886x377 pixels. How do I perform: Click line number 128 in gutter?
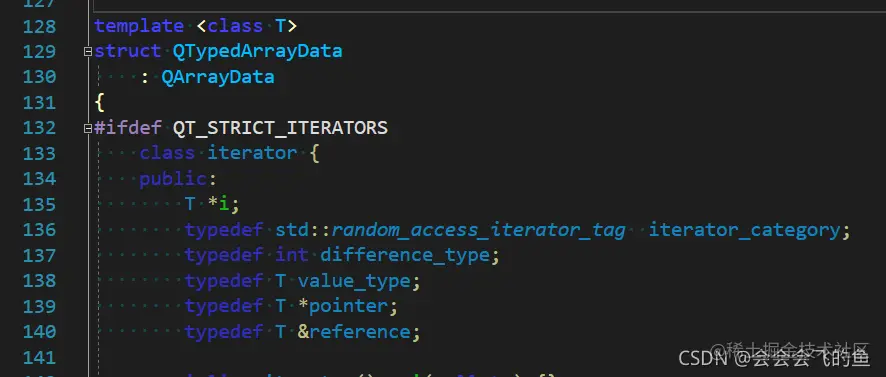(x=39, y=27)
